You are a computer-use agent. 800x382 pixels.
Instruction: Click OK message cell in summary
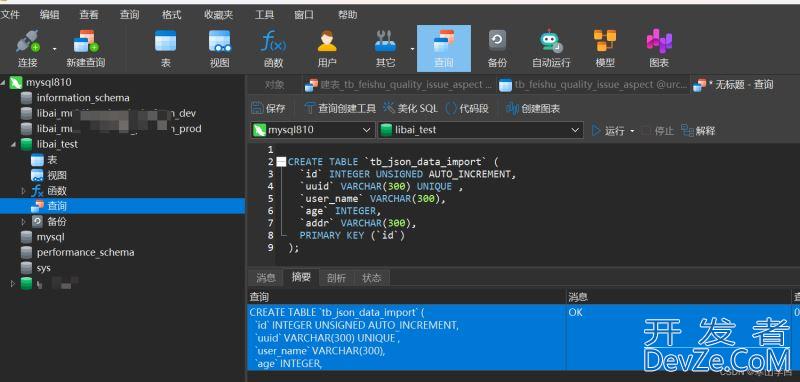[x=678, y=337]
